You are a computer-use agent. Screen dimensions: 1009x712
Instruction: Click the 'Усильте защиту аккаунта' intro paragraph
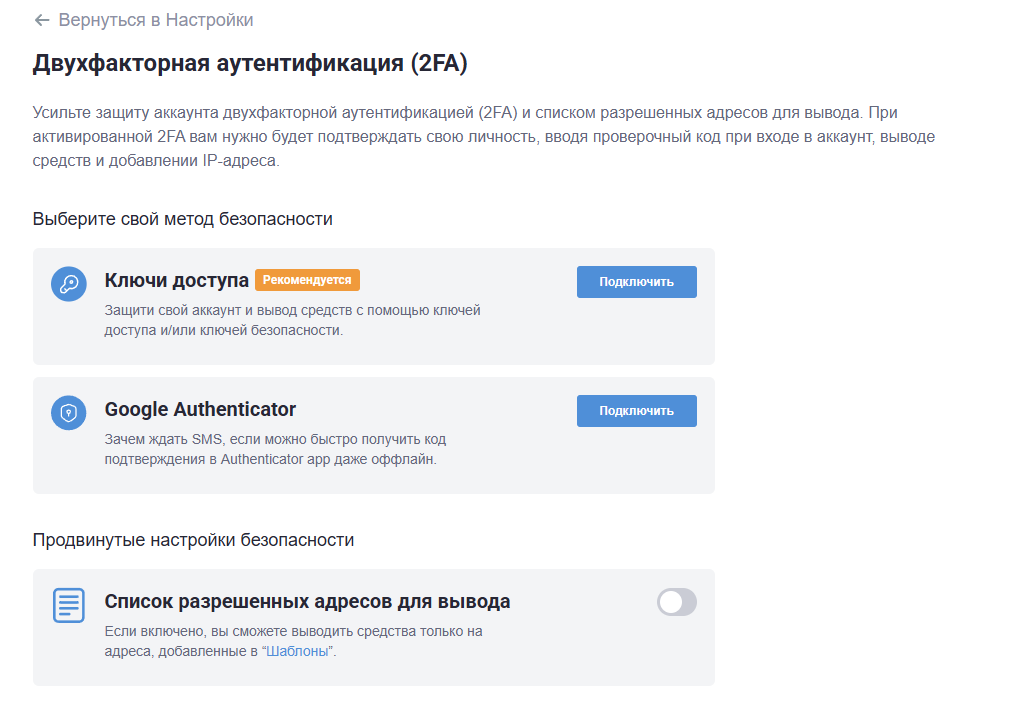coord(484,136)
